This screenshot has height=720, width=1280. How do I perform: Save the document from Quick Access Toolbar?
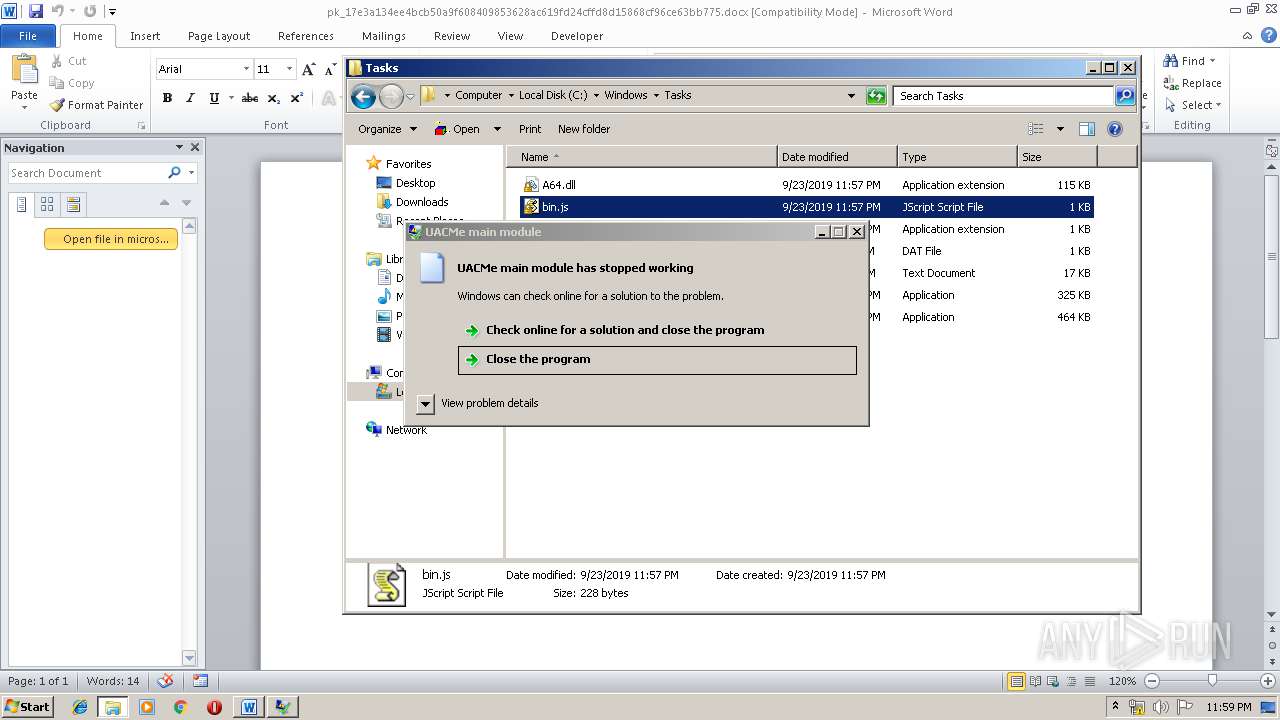35,12
